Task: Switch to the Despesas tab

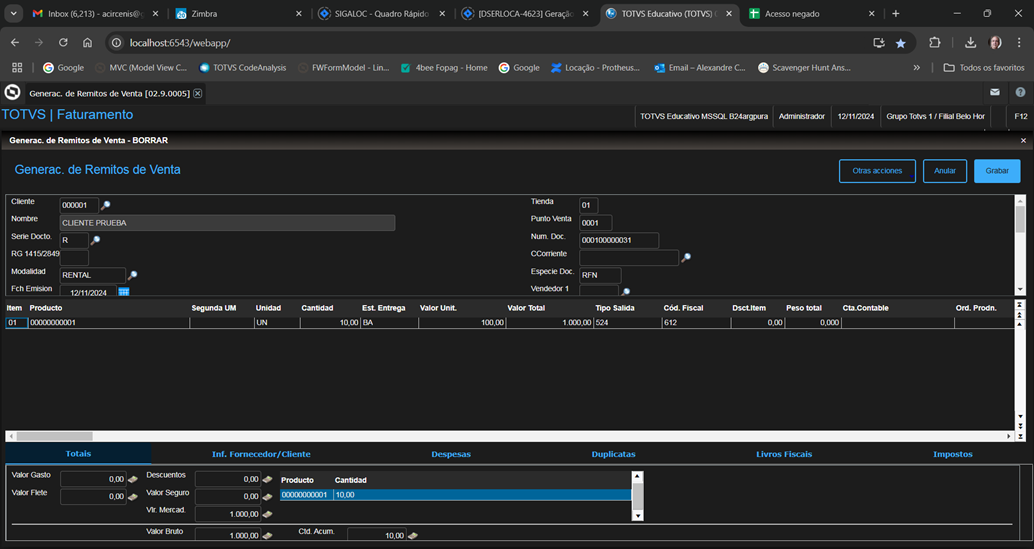Action: 451,454
